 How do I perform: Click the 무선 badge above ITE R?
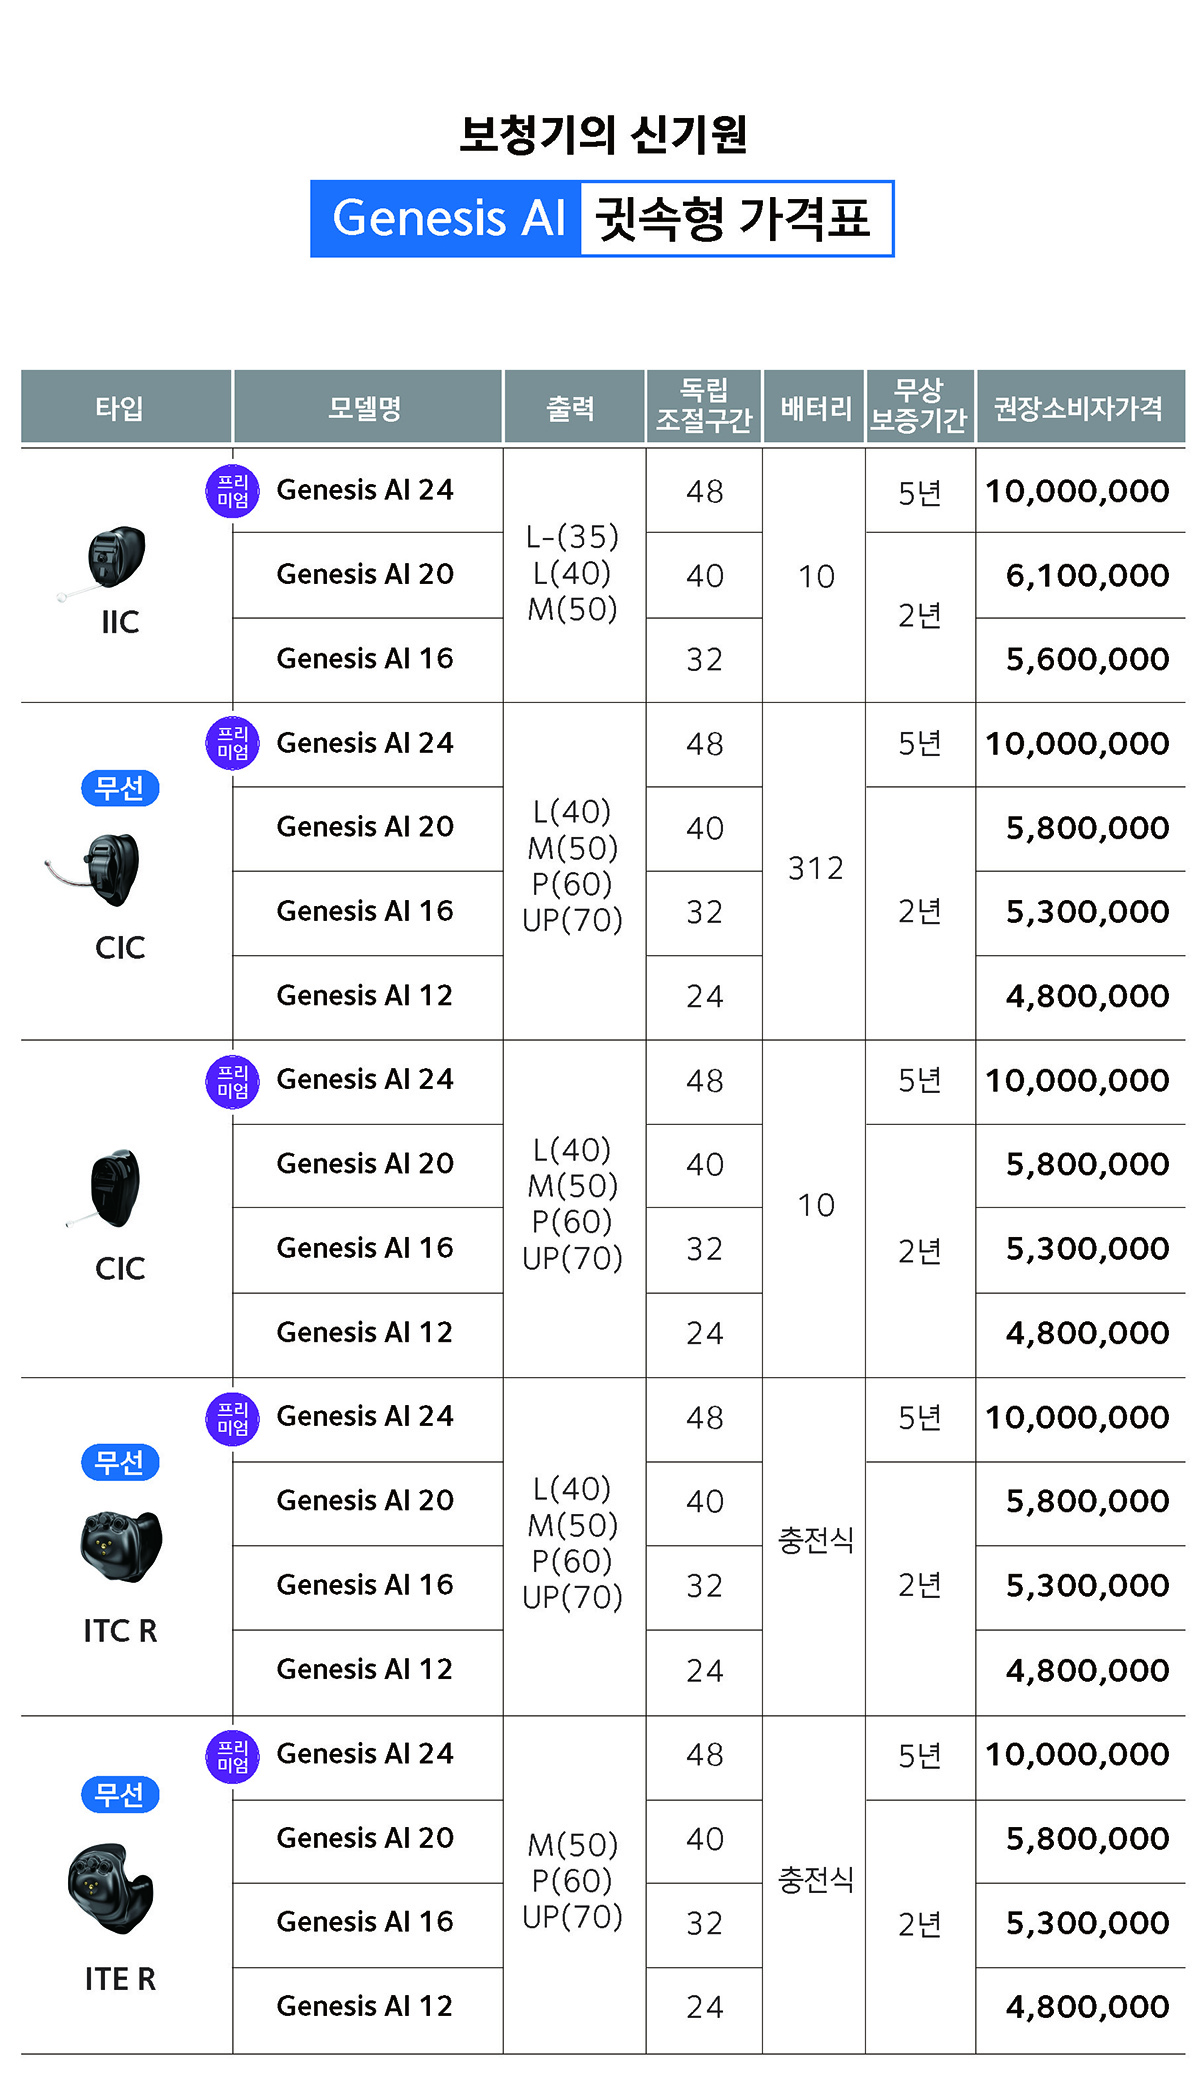pos(120,1795)
